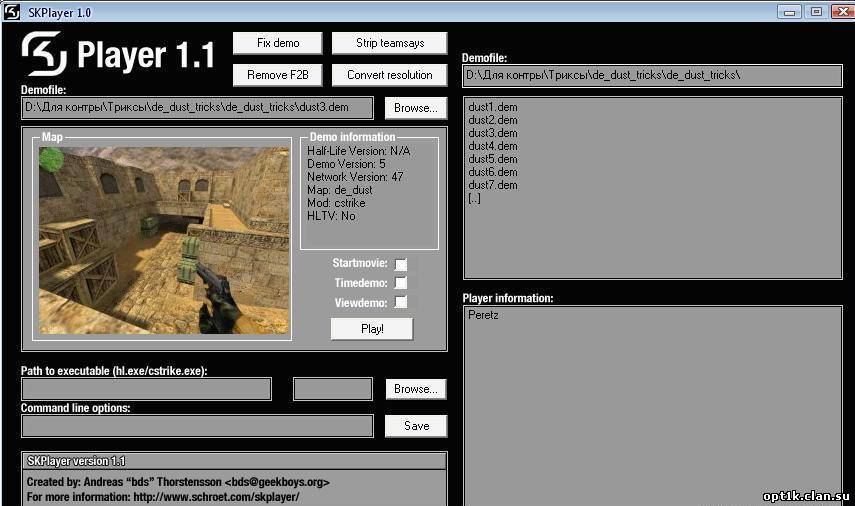Focus the Command line options field
This screenshot has height=506, width=855.
point(197,426)
